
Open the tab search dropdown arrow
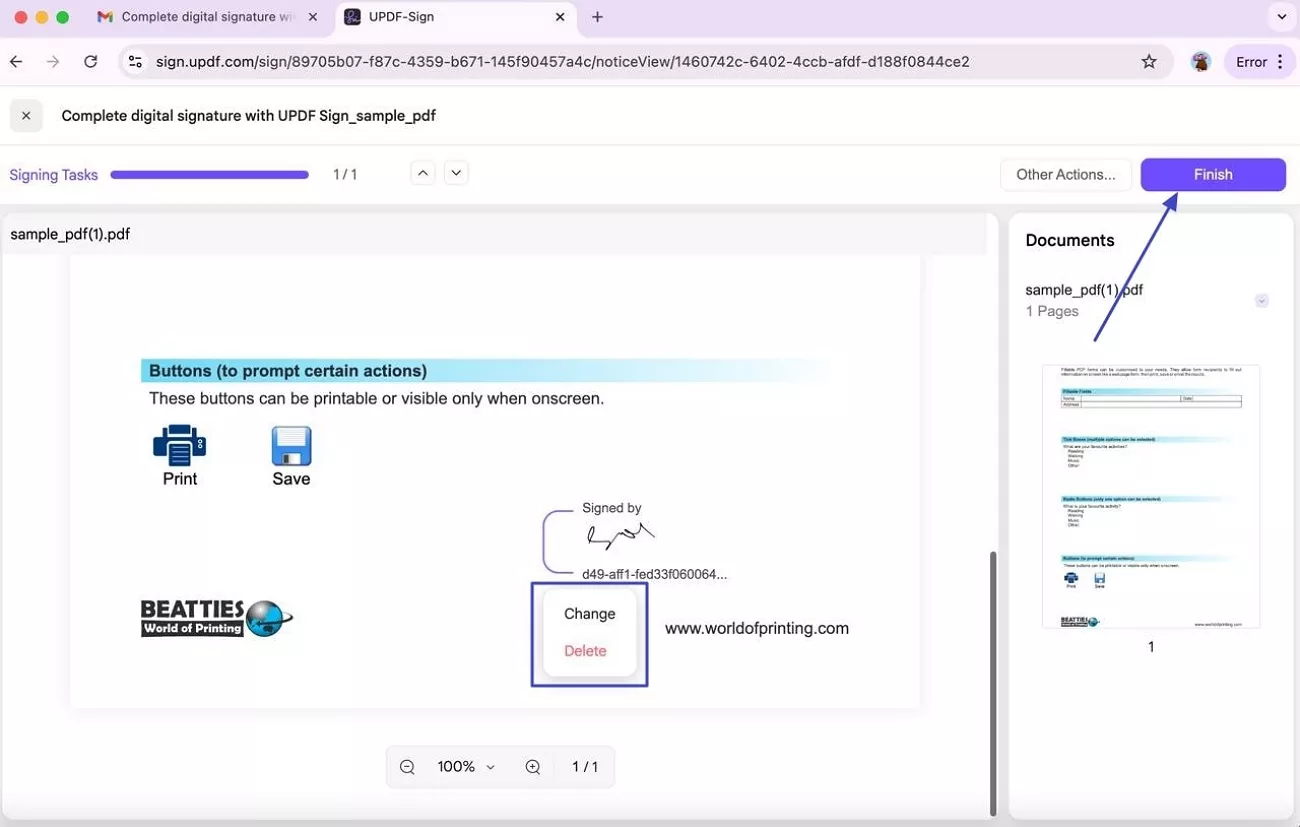(x=1282, y=17)
